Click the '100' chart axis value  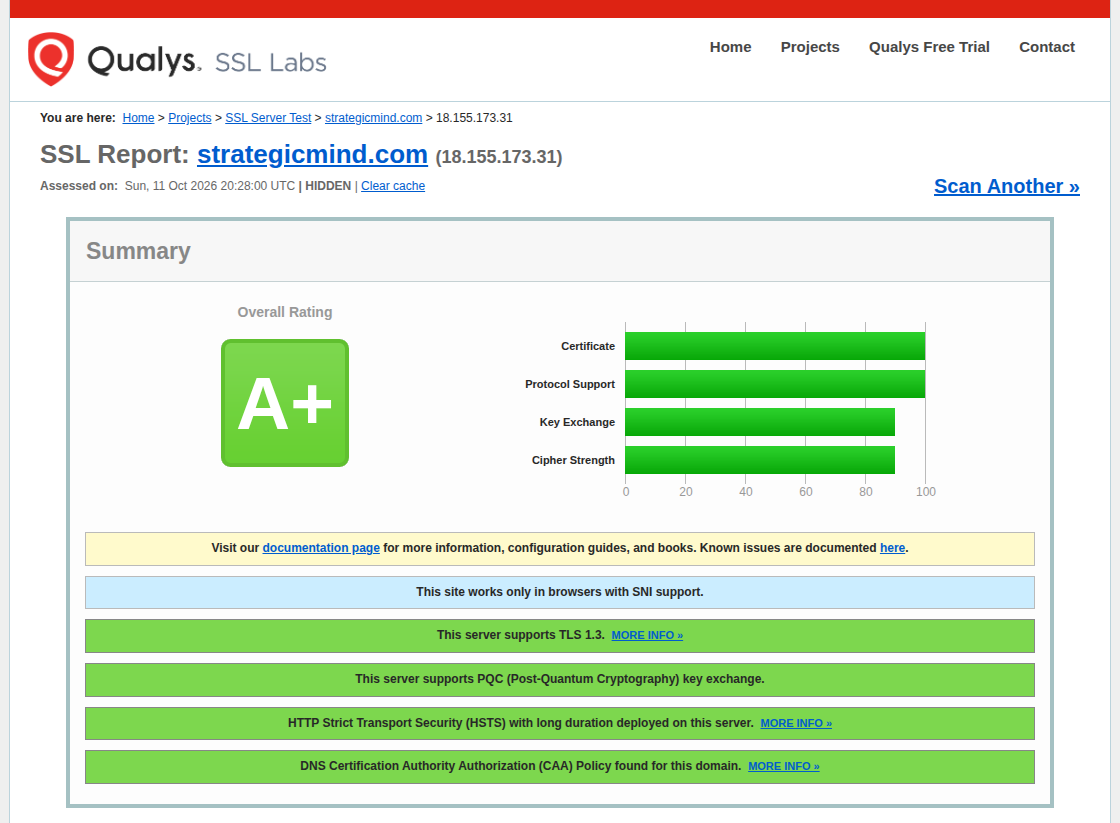tap(926, 492)
